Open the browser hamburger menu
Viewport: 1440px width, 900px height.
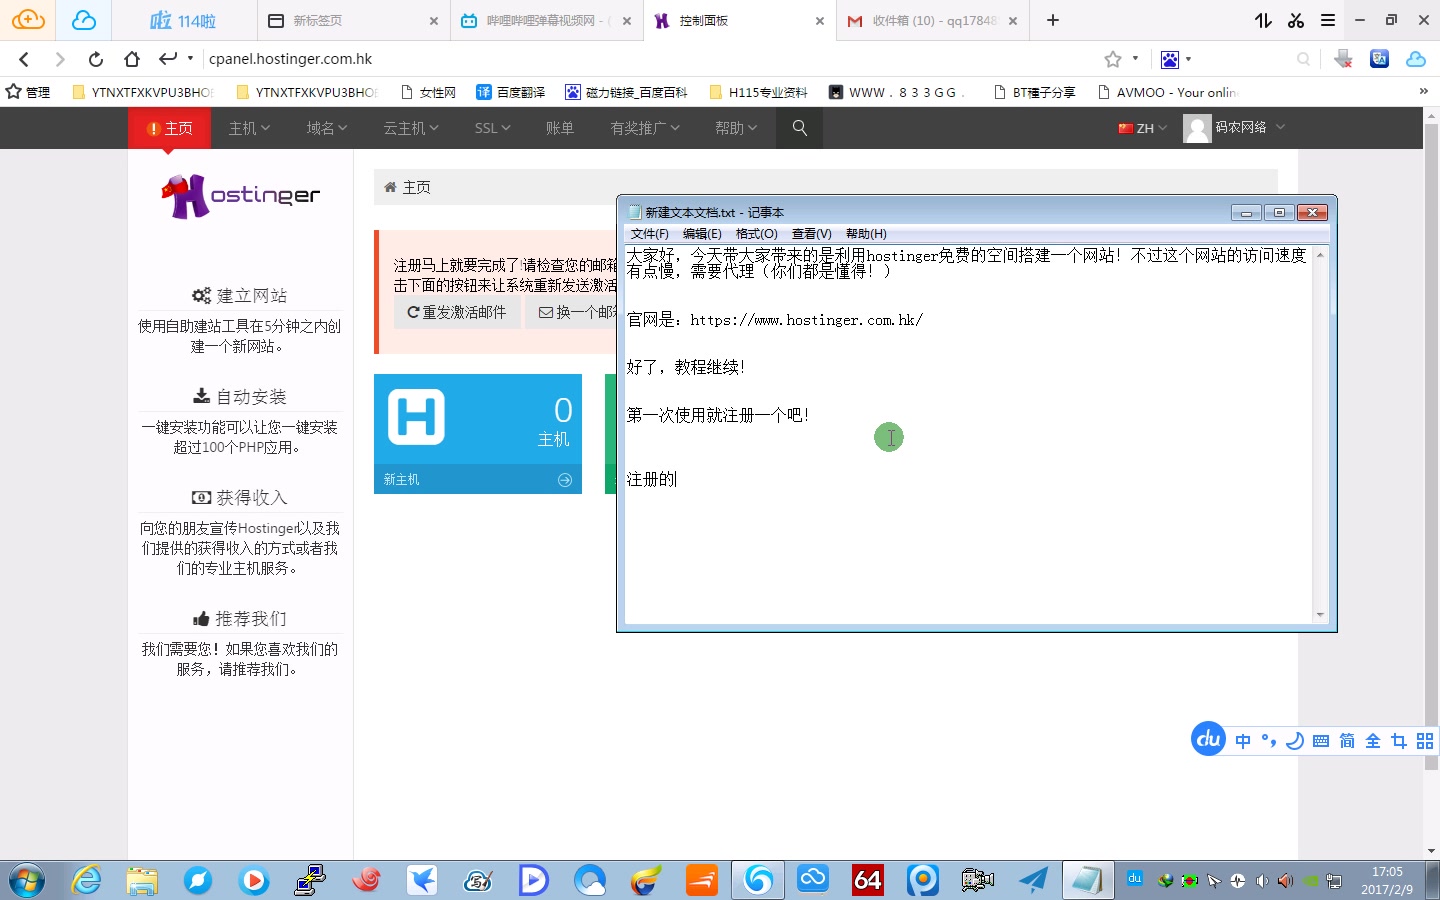1328,20
